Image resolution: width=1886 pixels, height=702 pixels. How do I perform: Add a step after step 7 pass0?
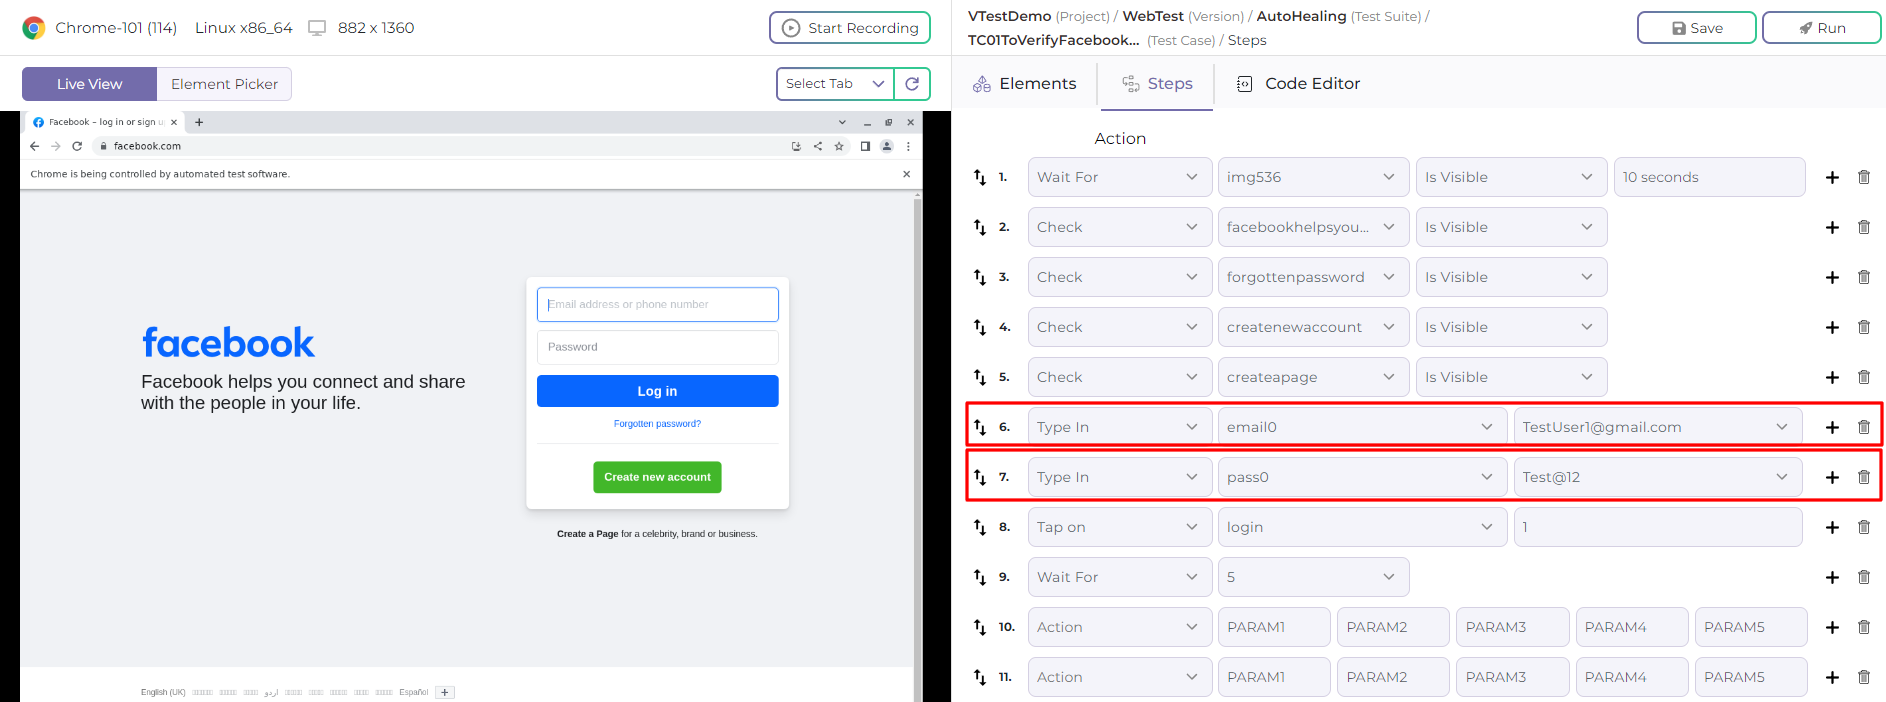click(1832, 477)
